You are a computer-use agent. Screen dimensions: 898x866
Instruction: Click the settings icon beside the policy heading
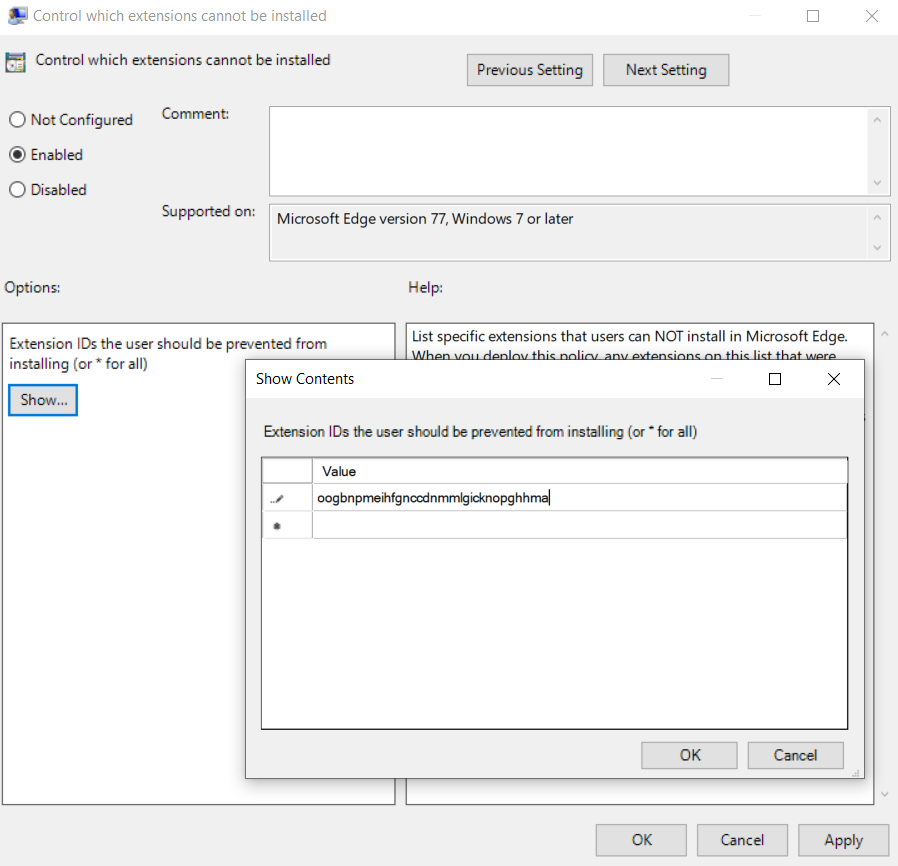(x=15, y=61)
